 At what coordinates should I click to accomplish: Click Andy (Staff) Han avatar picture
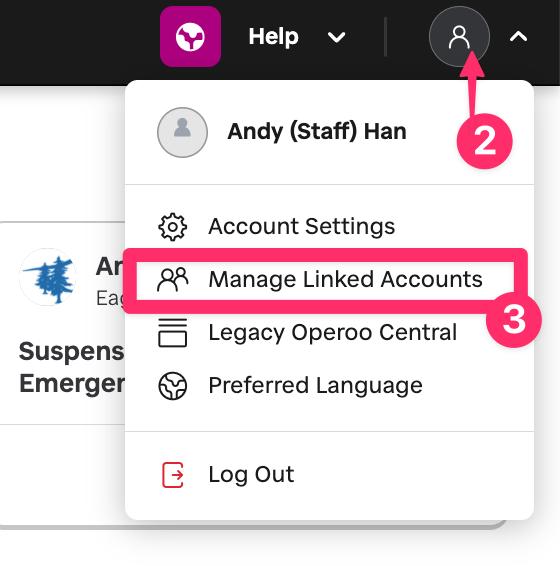click(x=182, y=132)
